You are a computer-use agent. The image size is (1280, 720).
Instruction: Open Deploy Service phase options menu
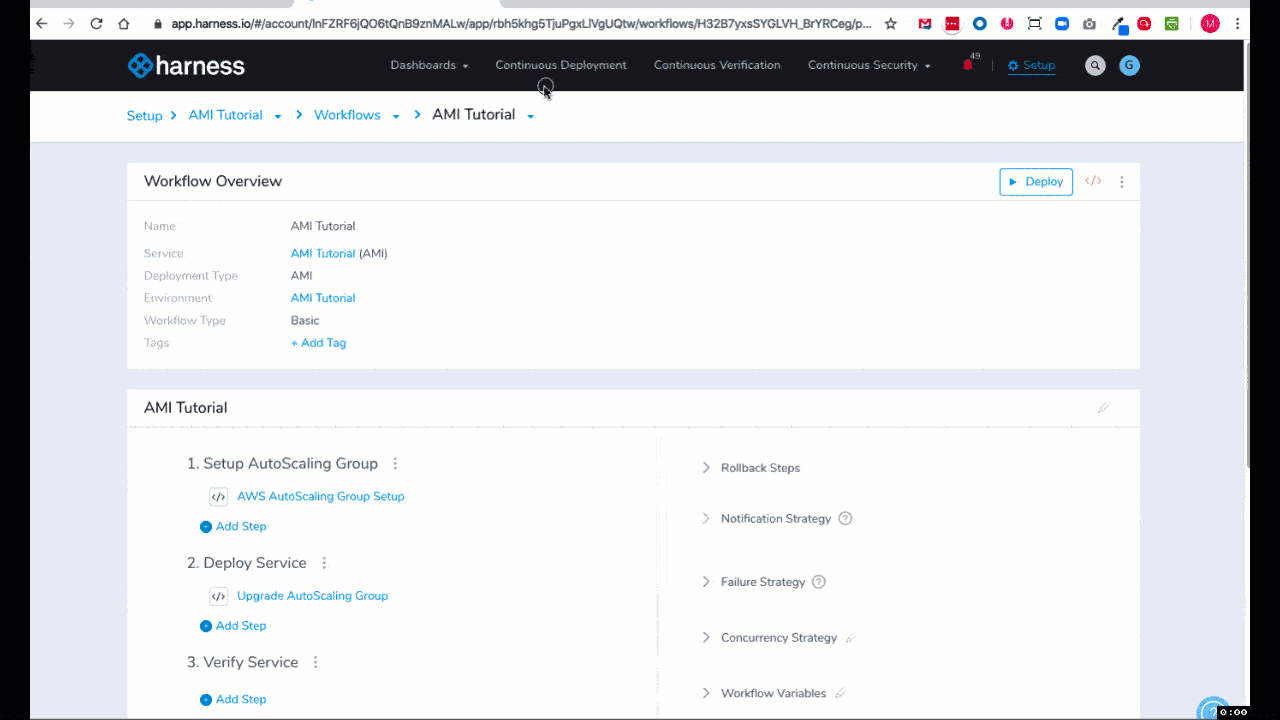tap(324, 563)
